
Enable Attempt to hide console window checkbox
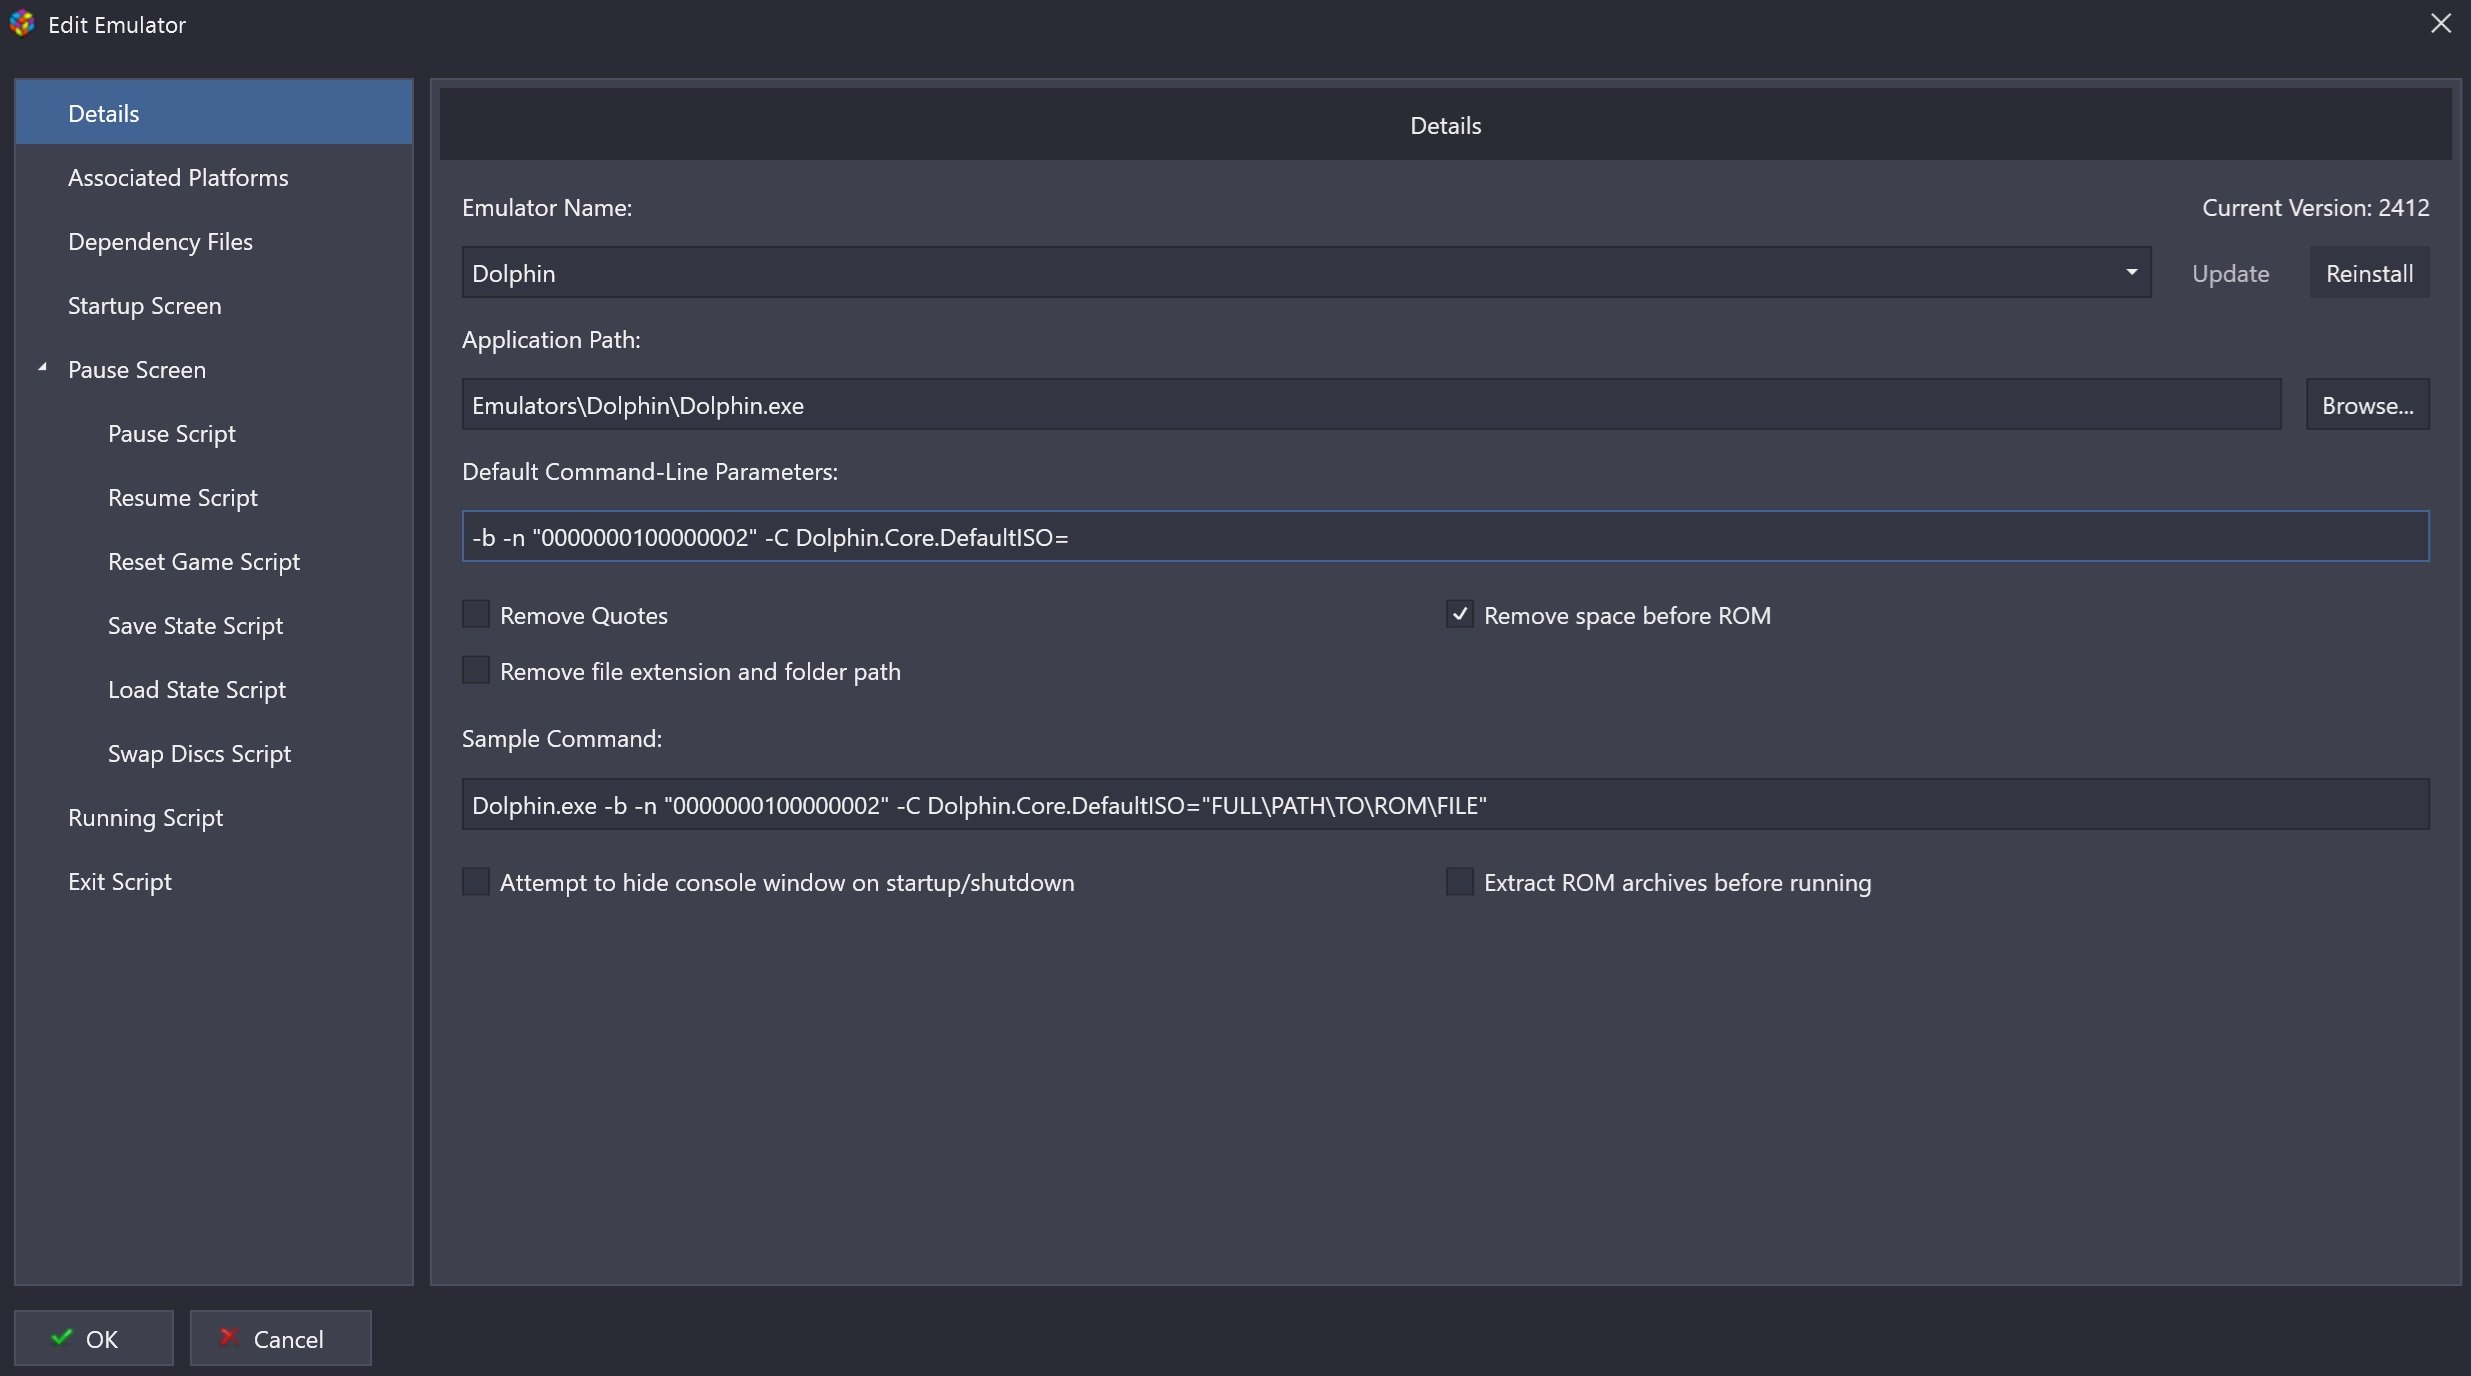(476, 881)
